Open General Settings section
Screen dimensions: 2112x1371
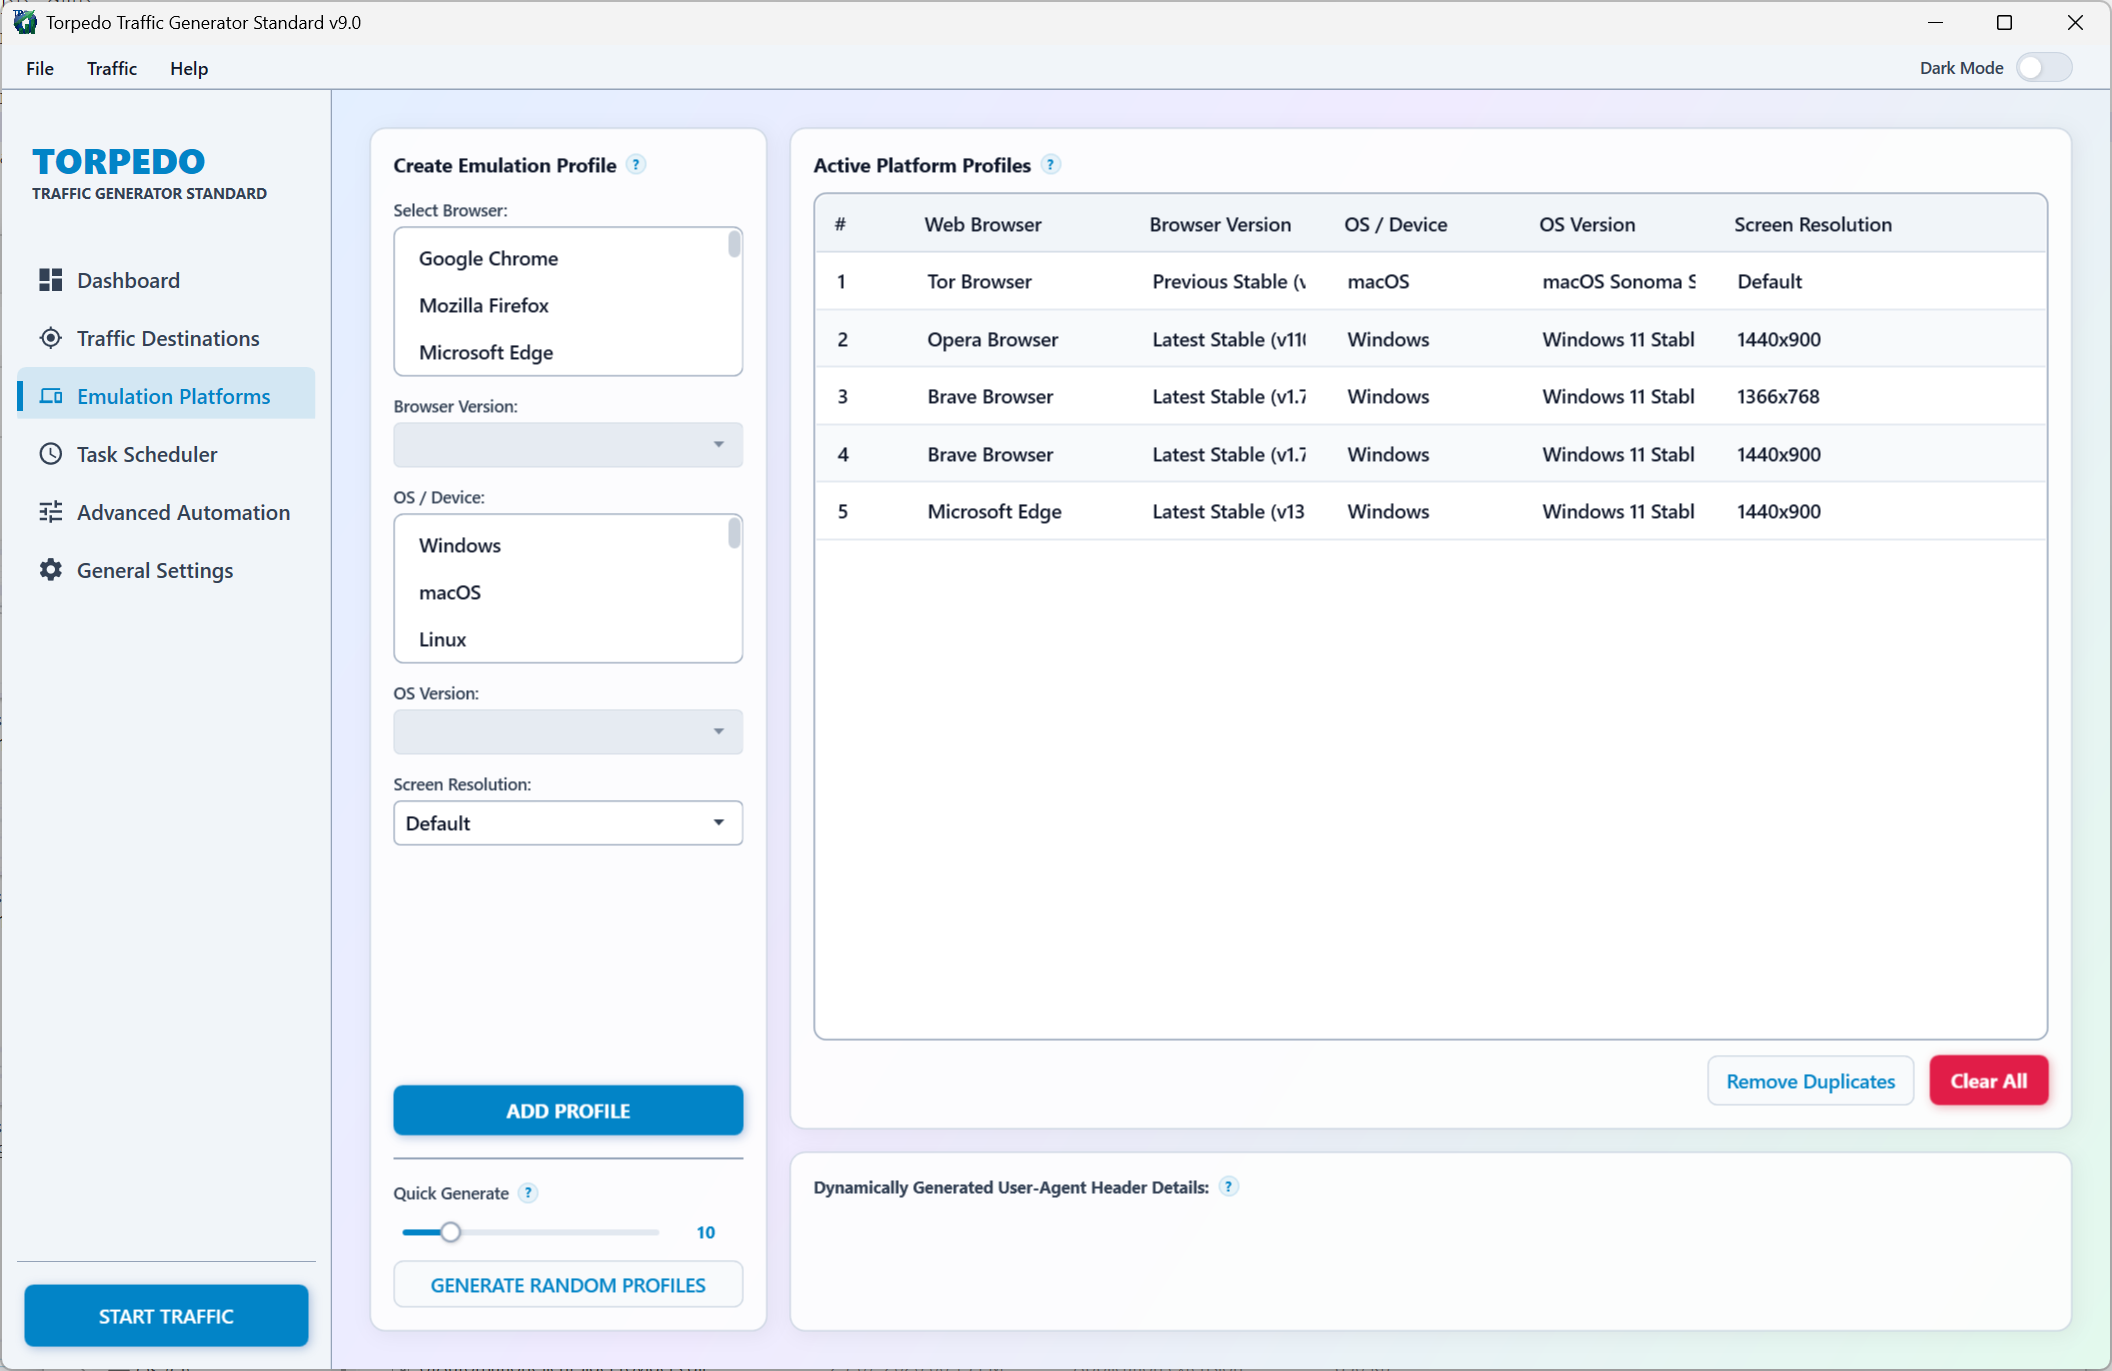(166, 570)
